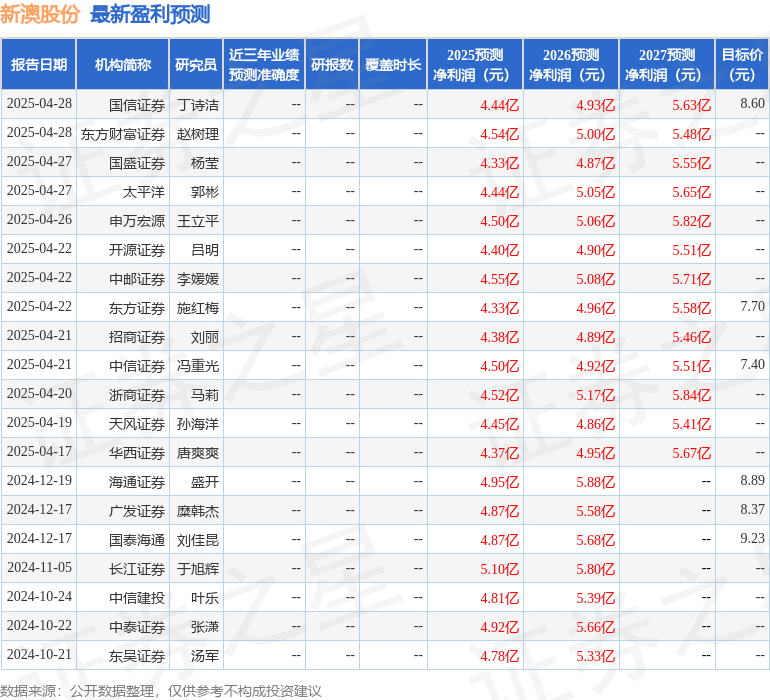Click analyst name 糜韩杰
Image resolution: width=770 pixels, height=700 pixels.
coord(197,510)
